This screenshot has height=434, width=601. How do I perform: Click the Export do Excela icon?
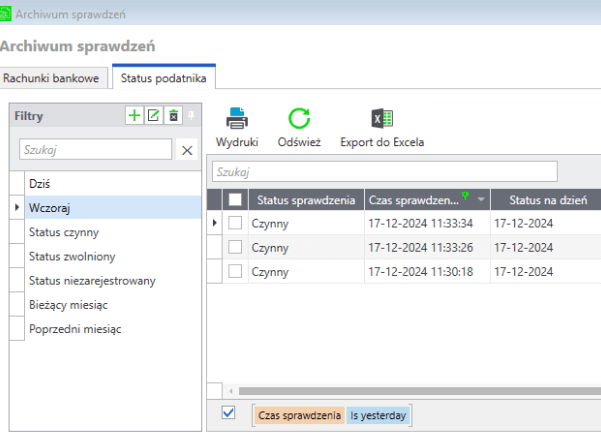(x=382, y=119)
